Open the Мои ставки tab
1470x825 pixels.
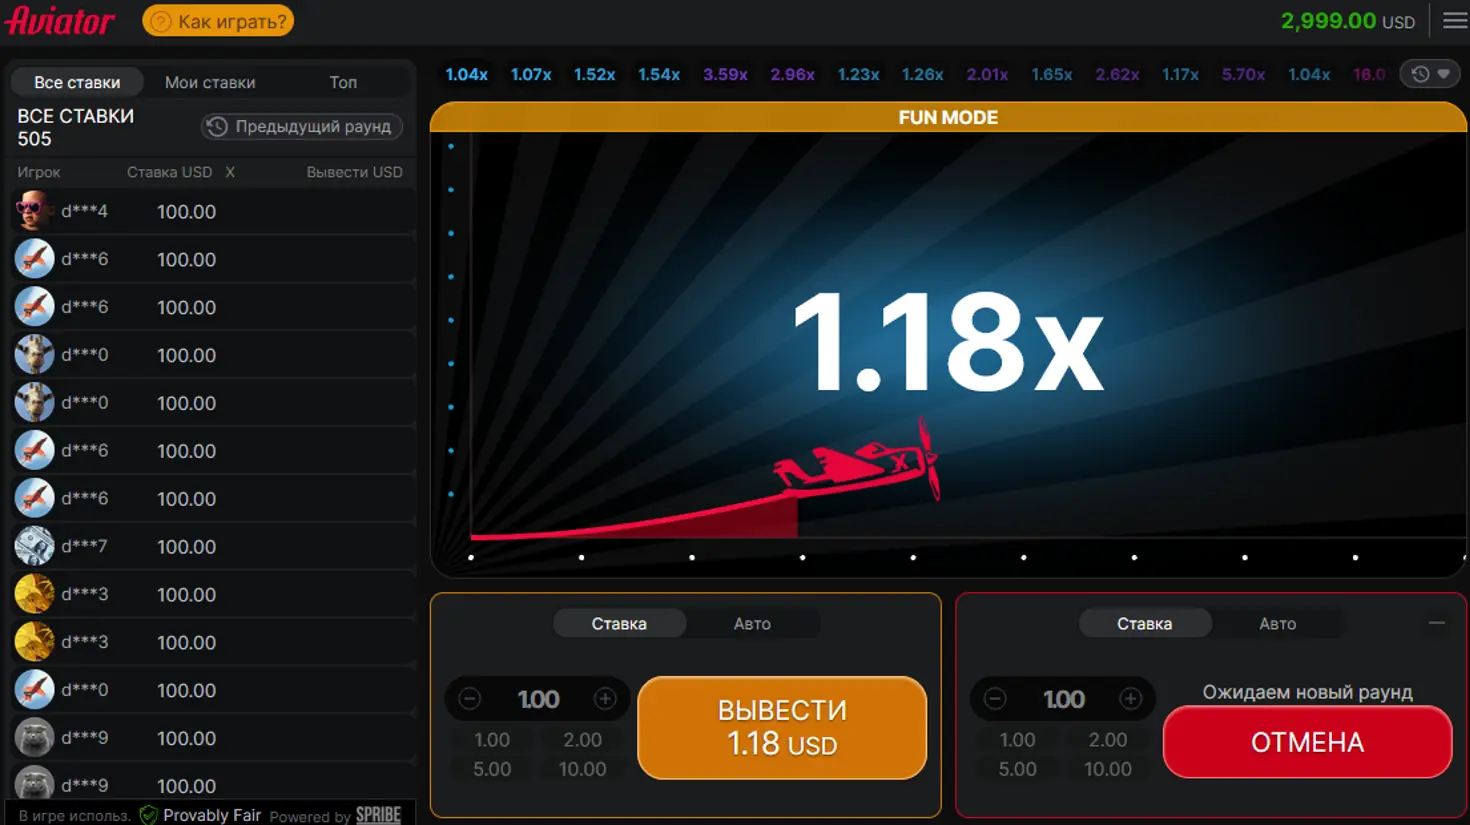pos(210,82)
